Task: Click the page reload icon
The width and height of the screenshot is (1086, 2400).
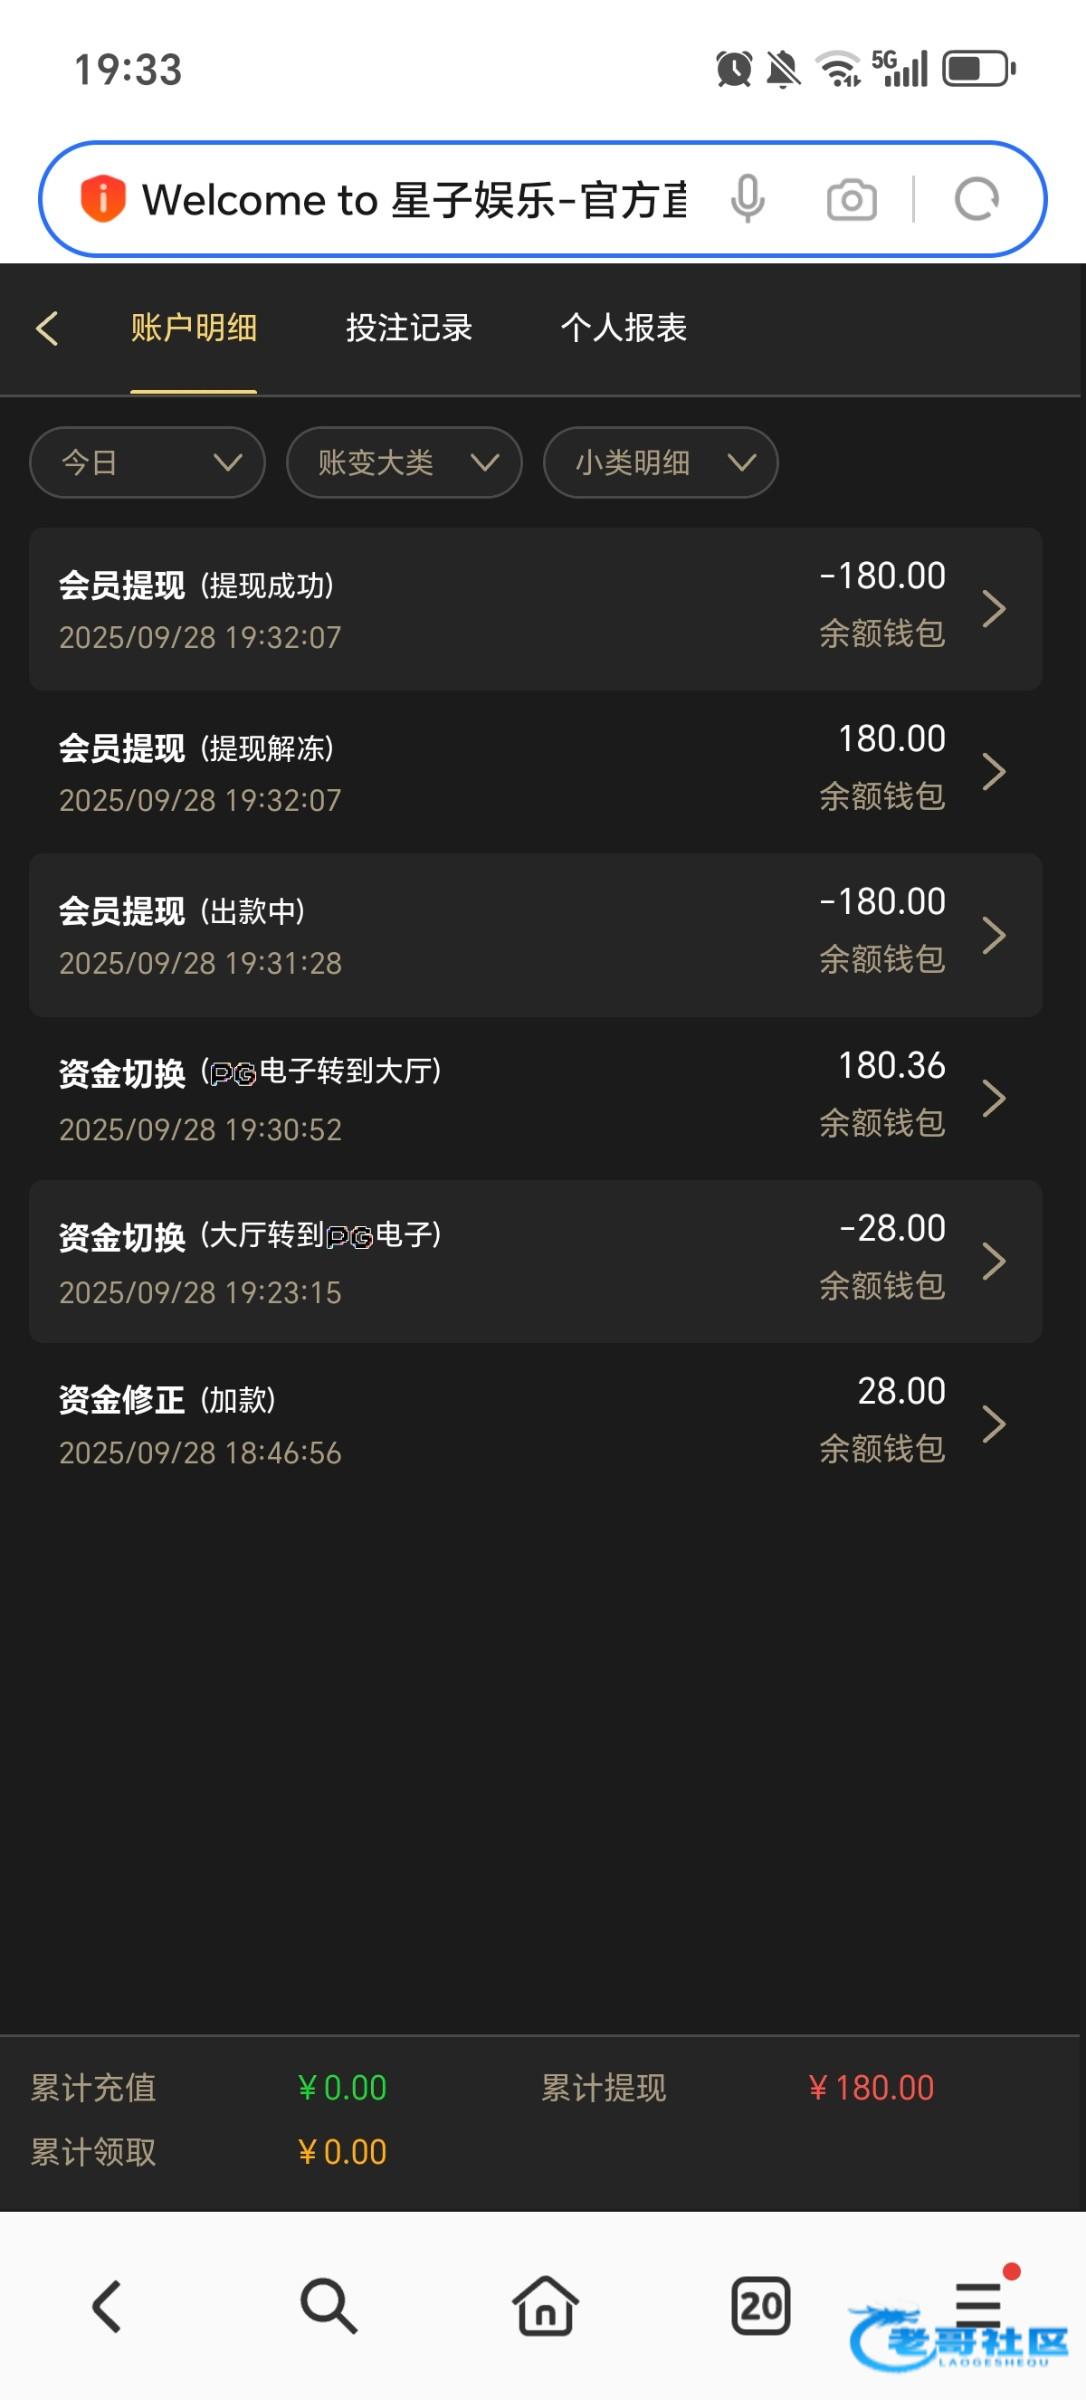Action: [976, 199]
